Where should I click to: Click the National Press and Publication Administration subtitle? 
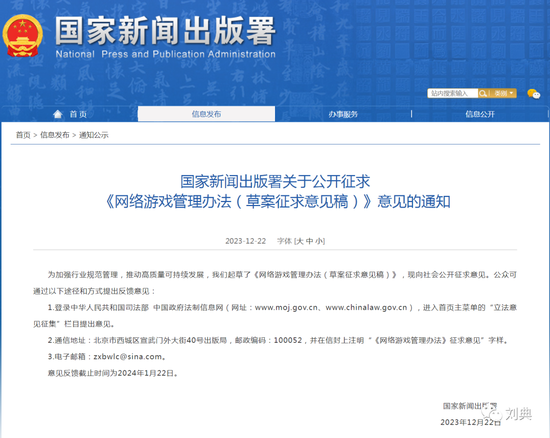(x=166, y=54)
